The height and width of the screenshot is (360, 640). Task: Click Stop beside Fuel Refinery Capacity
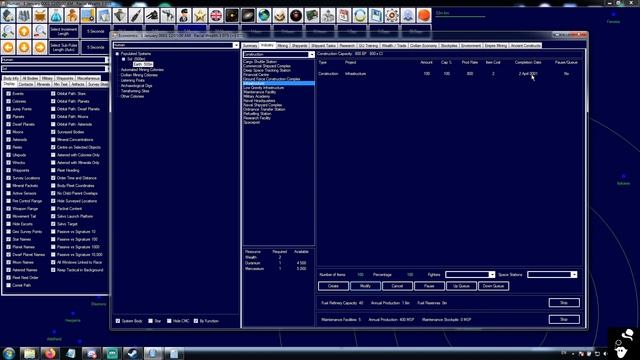pyautogui.click(x=564, y=303)
